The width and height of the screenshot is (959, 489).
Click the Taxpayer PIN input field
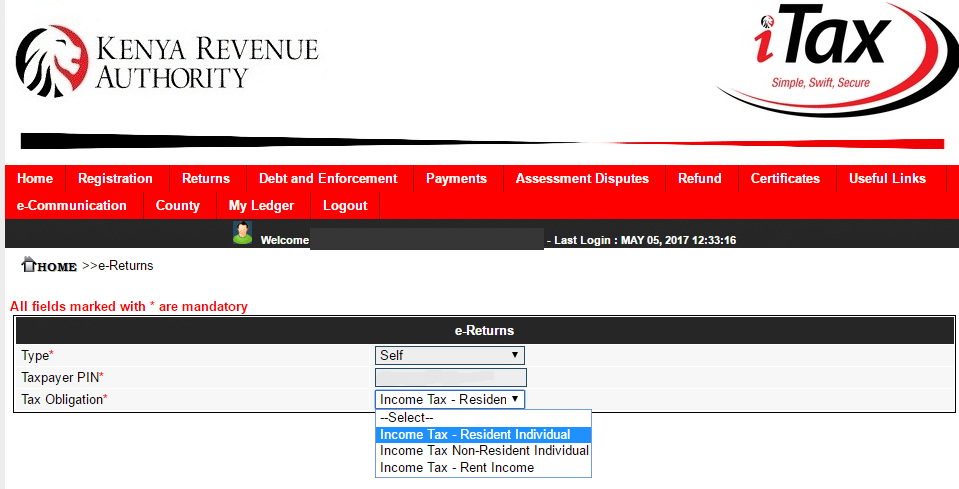[x=450, y=377]
